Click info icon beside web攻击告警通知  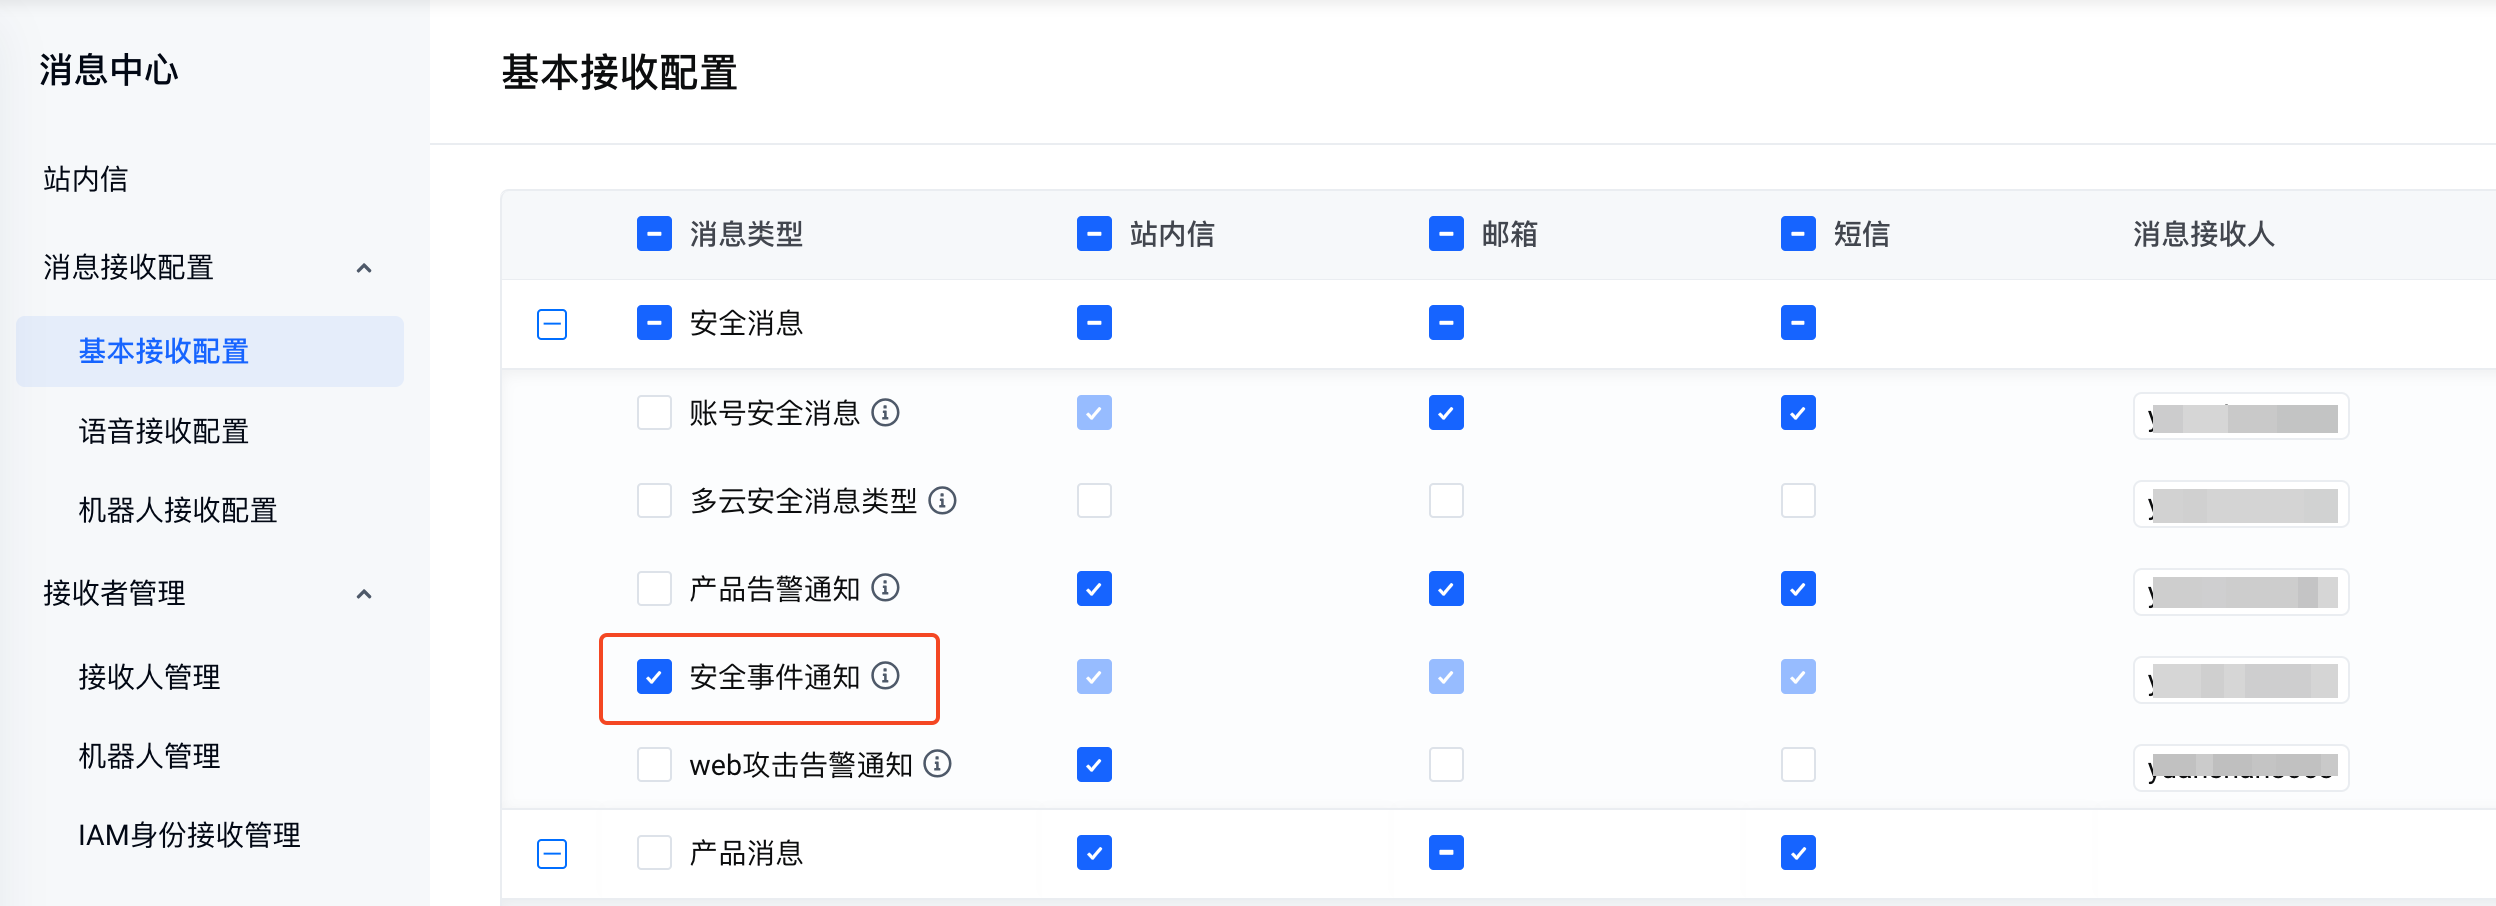(937, 764)
